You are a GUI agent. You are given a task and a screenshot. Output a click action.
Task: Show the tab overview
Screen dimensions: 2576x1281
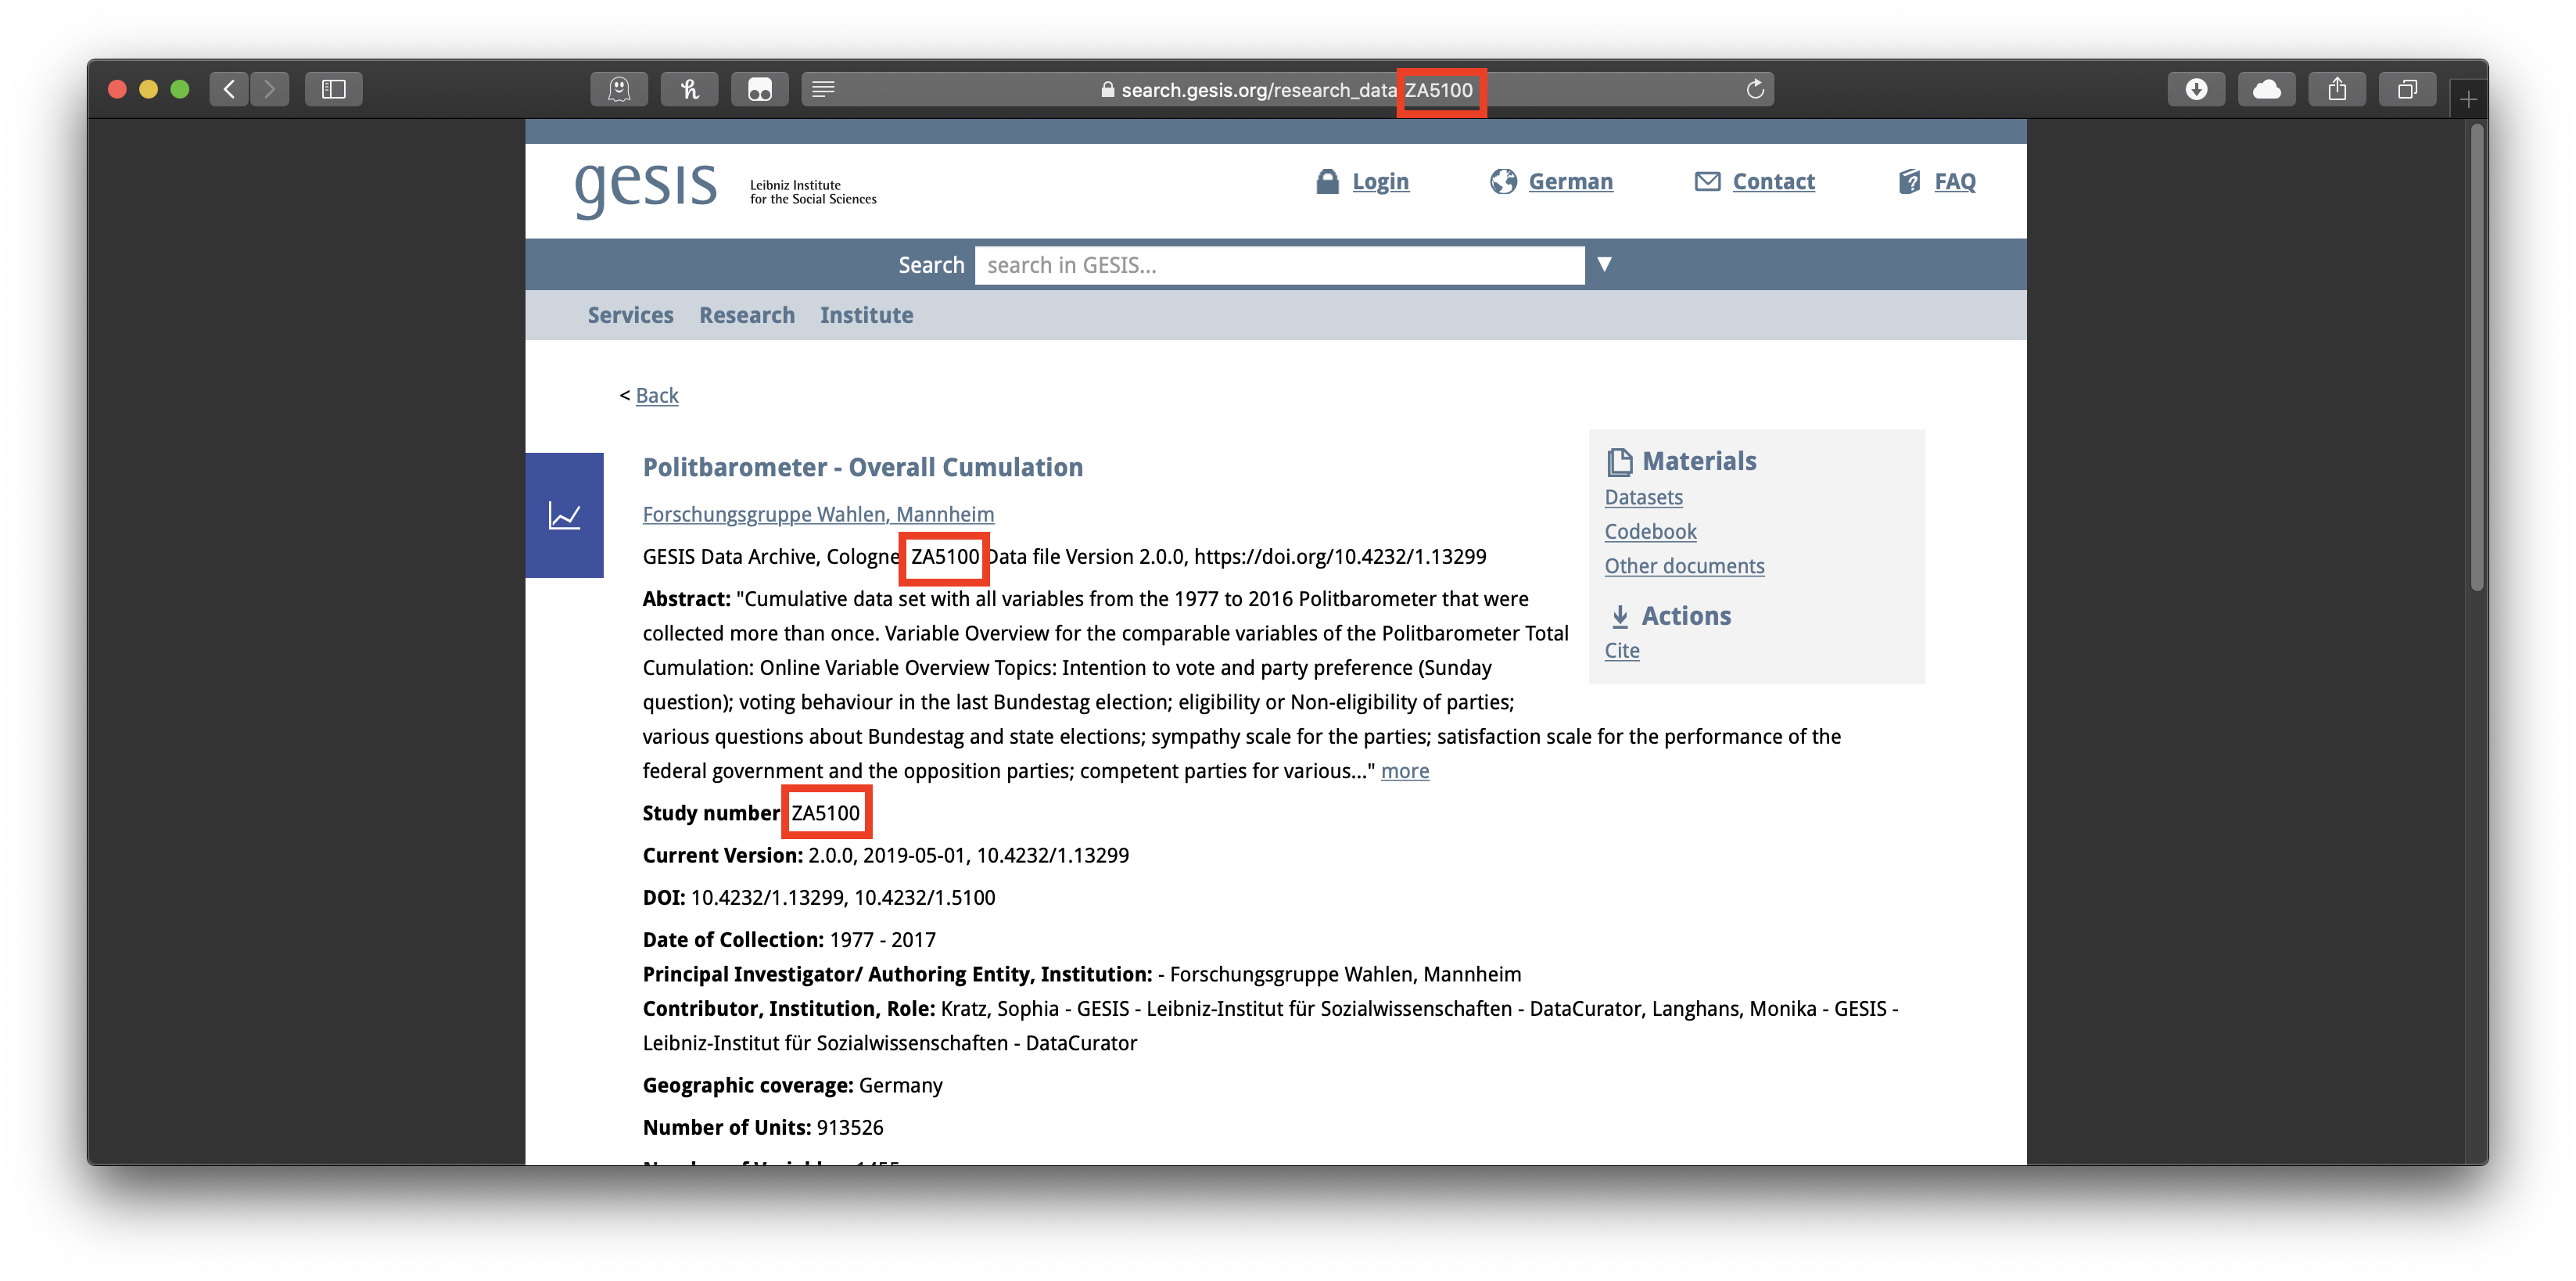tap(2407, 89)
